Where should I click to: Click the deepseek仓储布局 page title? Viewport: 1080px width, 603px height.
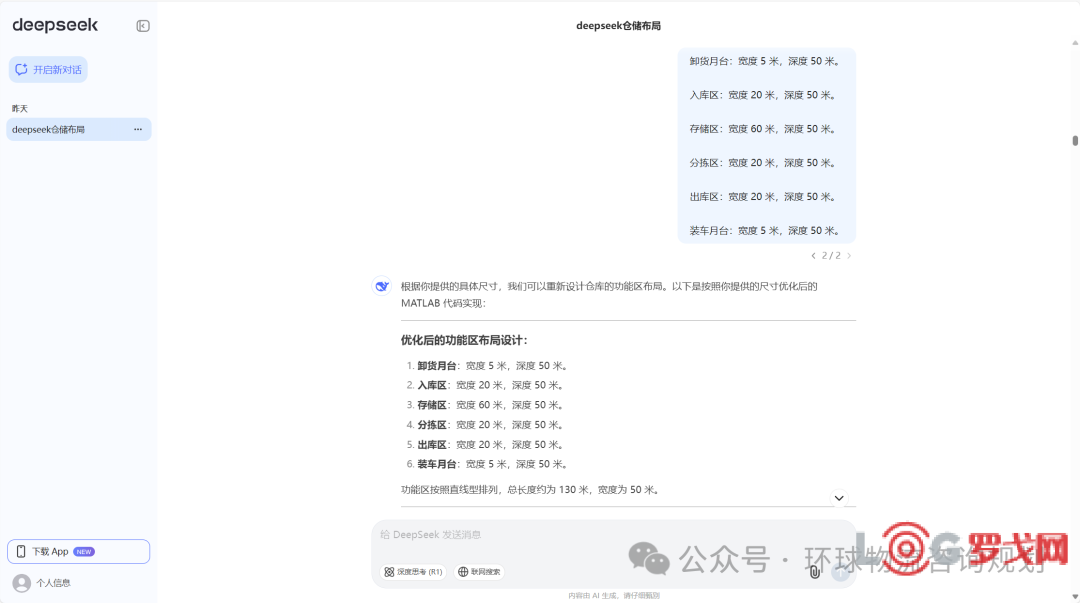(618, 26)
